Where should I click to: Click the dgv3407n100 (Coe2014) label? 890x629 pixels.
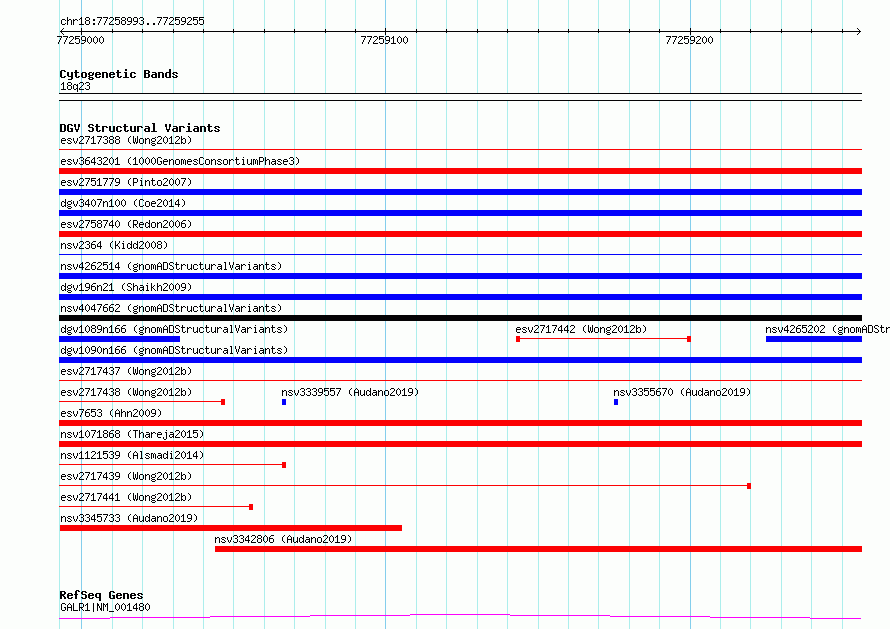point(123,203)
